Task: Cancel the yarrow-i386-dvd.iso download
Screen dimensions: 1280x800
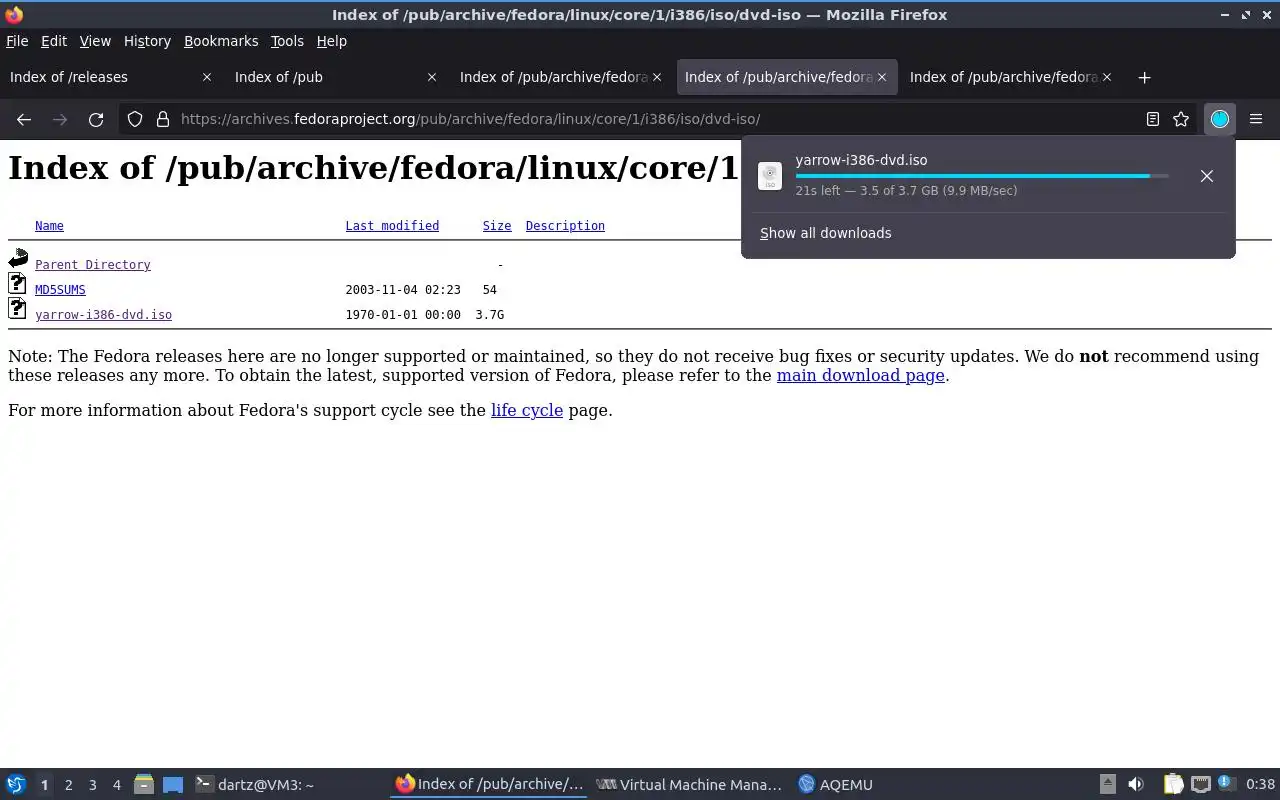Action: pos(1207,176)
